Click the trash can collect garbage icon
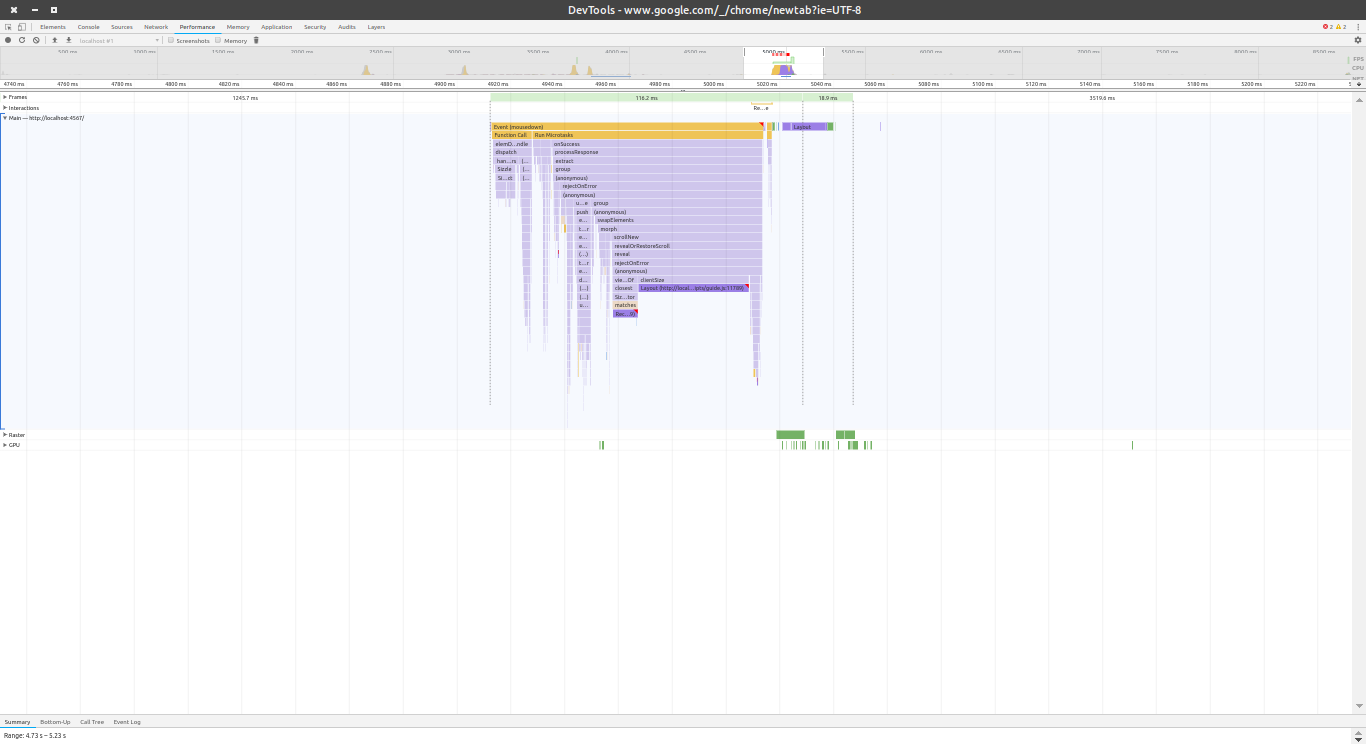This screenshot has height=744, width=1366. click(256, 40)
